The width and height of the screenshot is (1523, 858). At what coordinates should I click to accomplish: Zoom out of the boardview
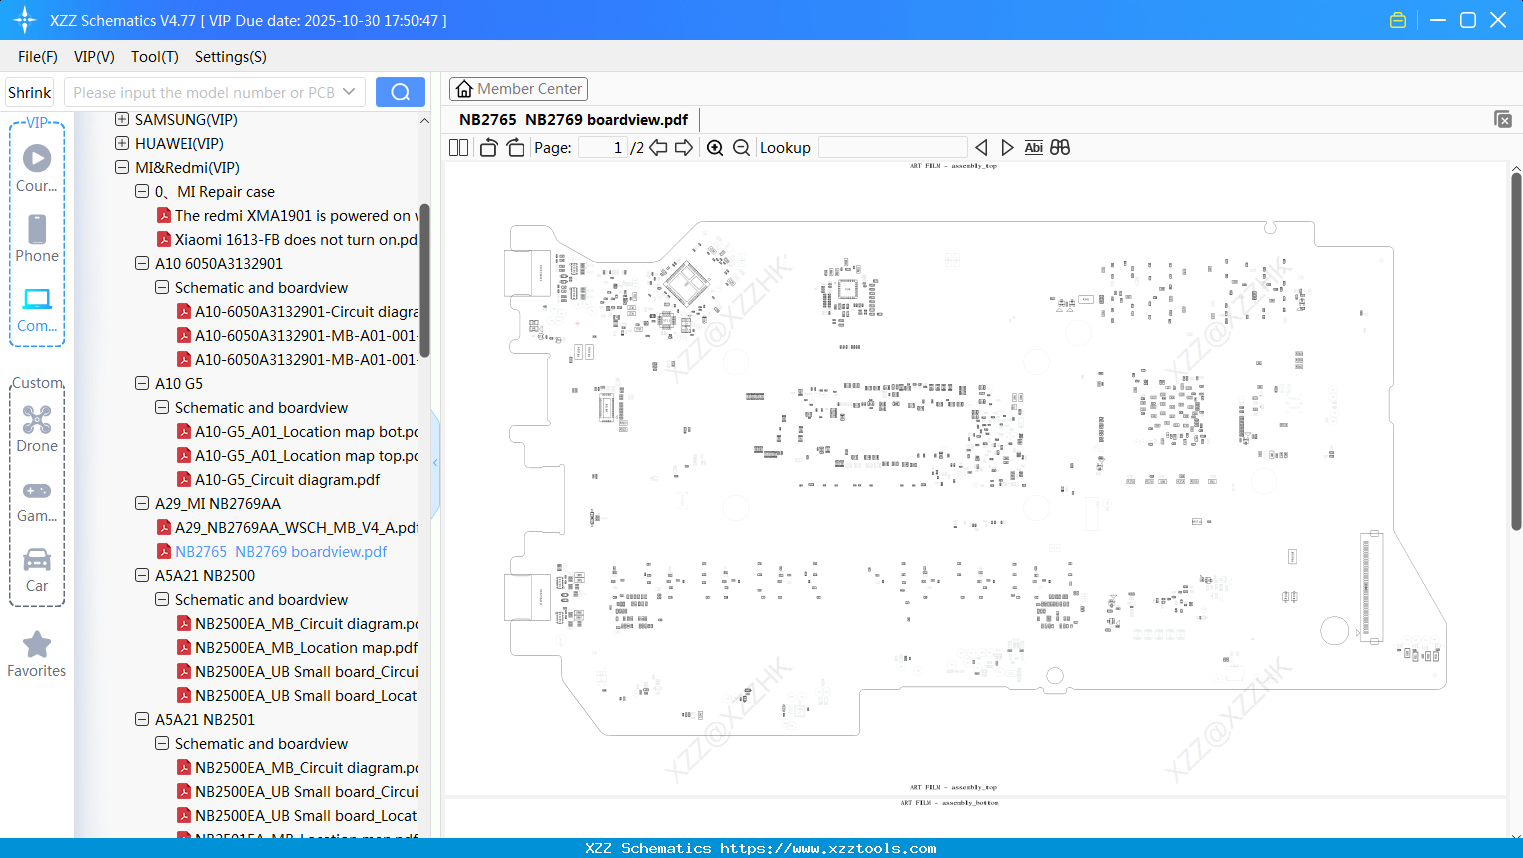pyautogui.click(x=741, y=148)
